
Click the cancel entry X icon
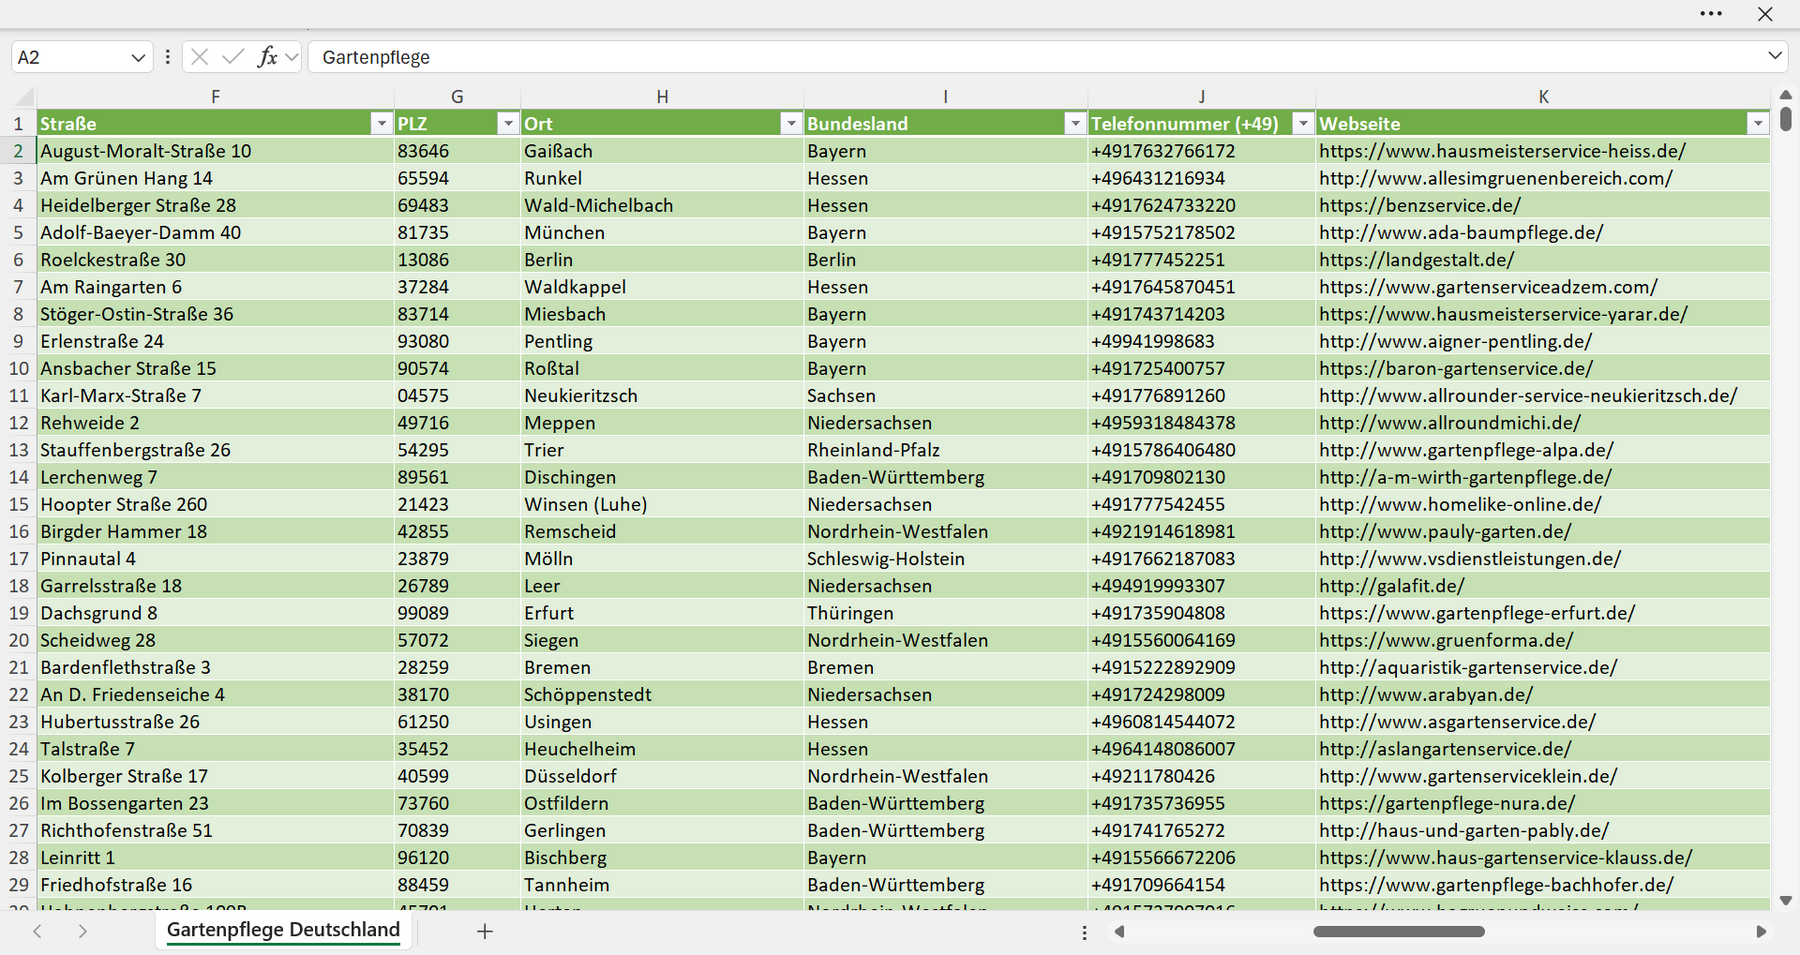(199, 57)
